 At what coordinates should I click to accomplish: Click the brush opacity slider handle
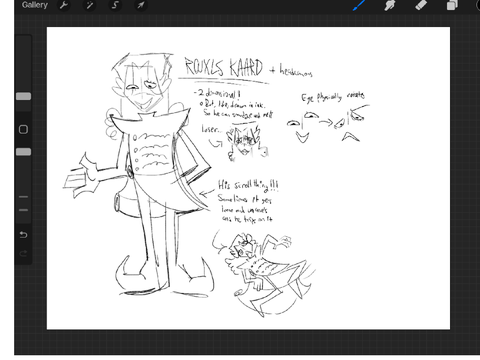(23, 152)
